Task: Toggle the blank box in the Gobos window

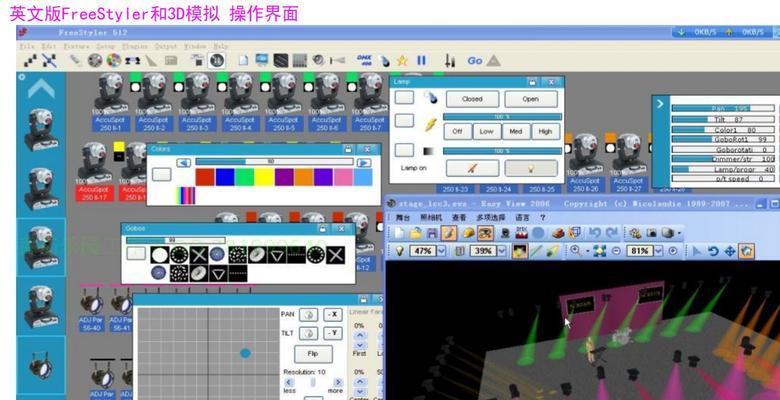Action: pos(136,254)
